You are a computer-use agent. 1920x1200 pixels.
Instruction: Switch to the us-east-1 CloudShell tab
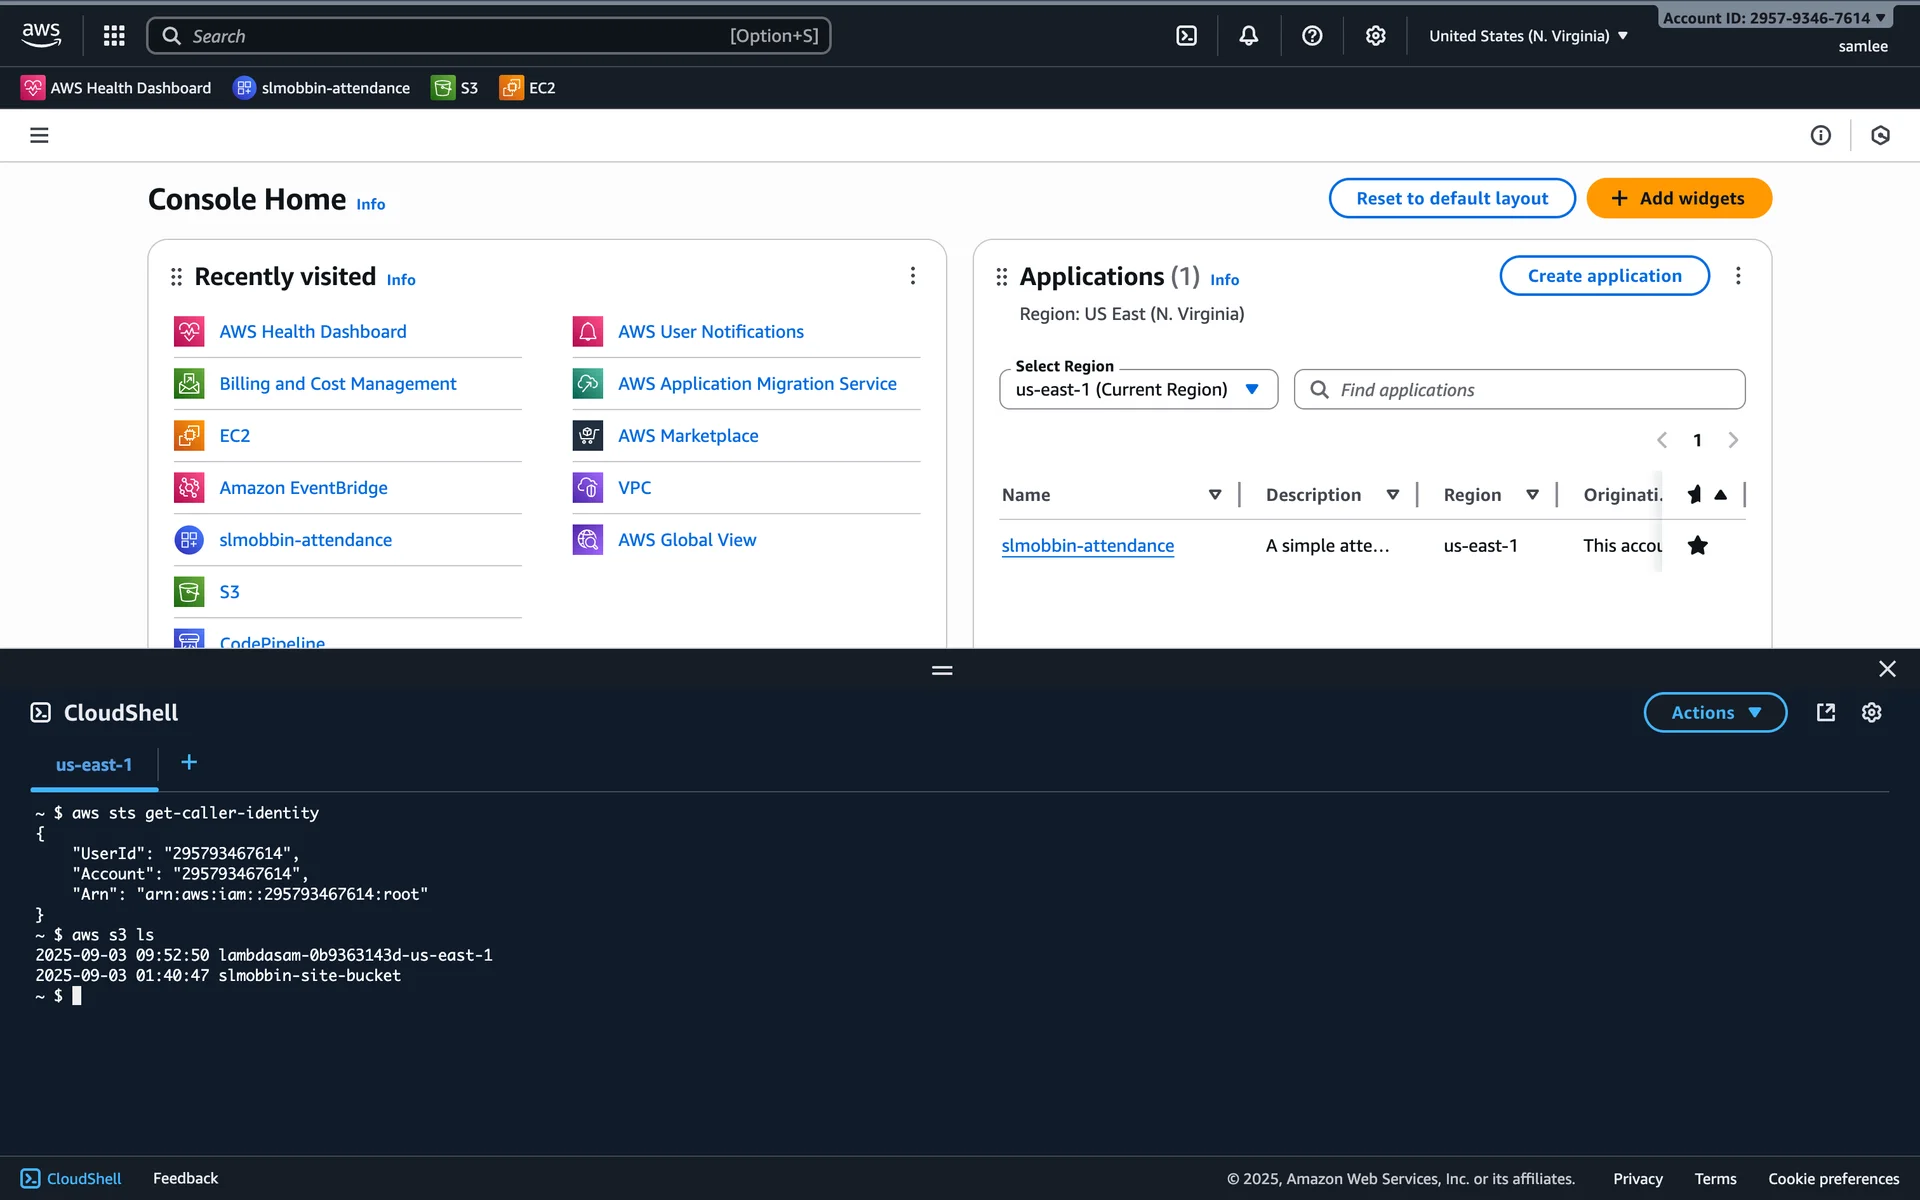click(x=94, y=765)
